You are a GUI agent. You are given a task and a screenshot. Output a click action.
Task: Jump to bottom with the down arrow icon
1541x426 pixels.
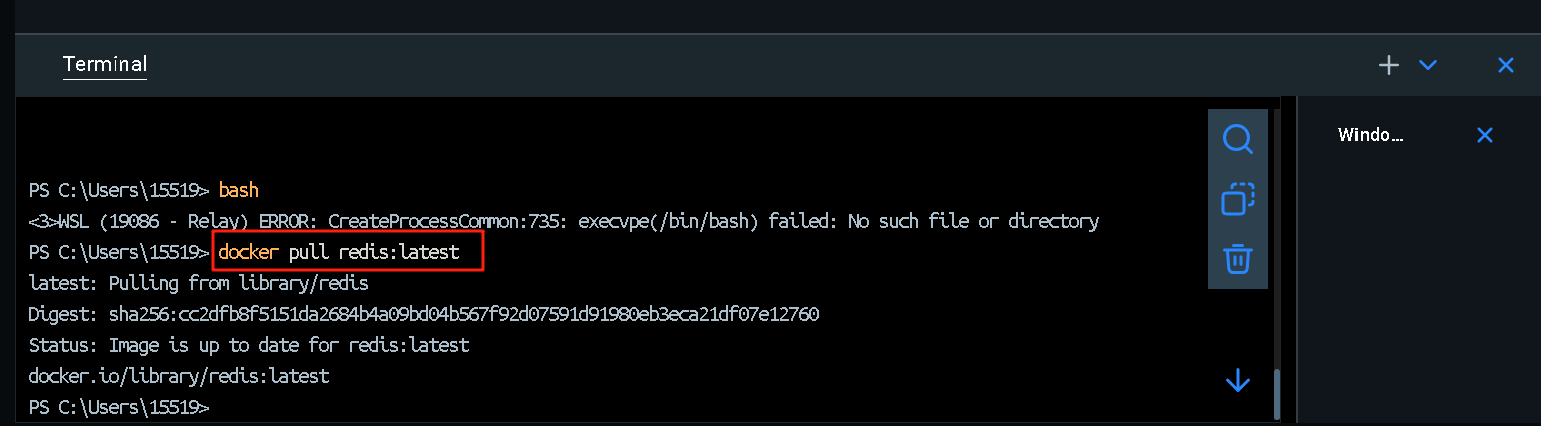(1238, 381)
